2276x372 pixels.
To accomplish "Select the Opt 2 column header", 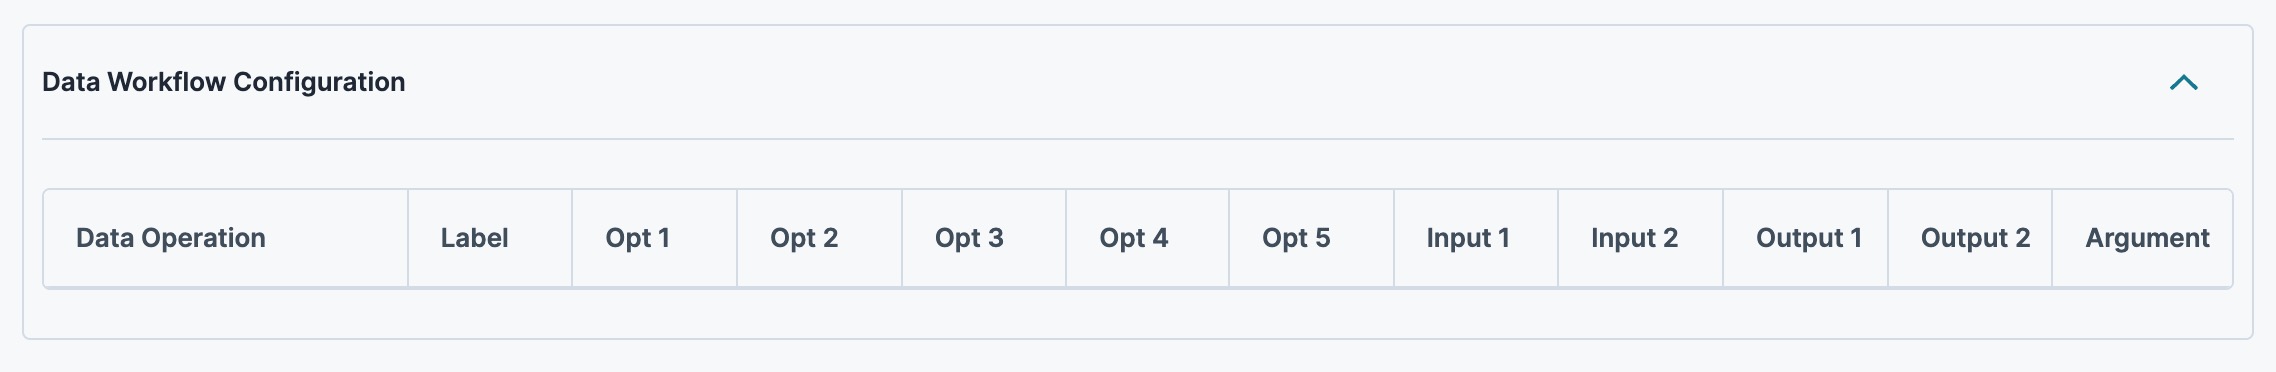I will pyautogui.click(x=820, y=238).
